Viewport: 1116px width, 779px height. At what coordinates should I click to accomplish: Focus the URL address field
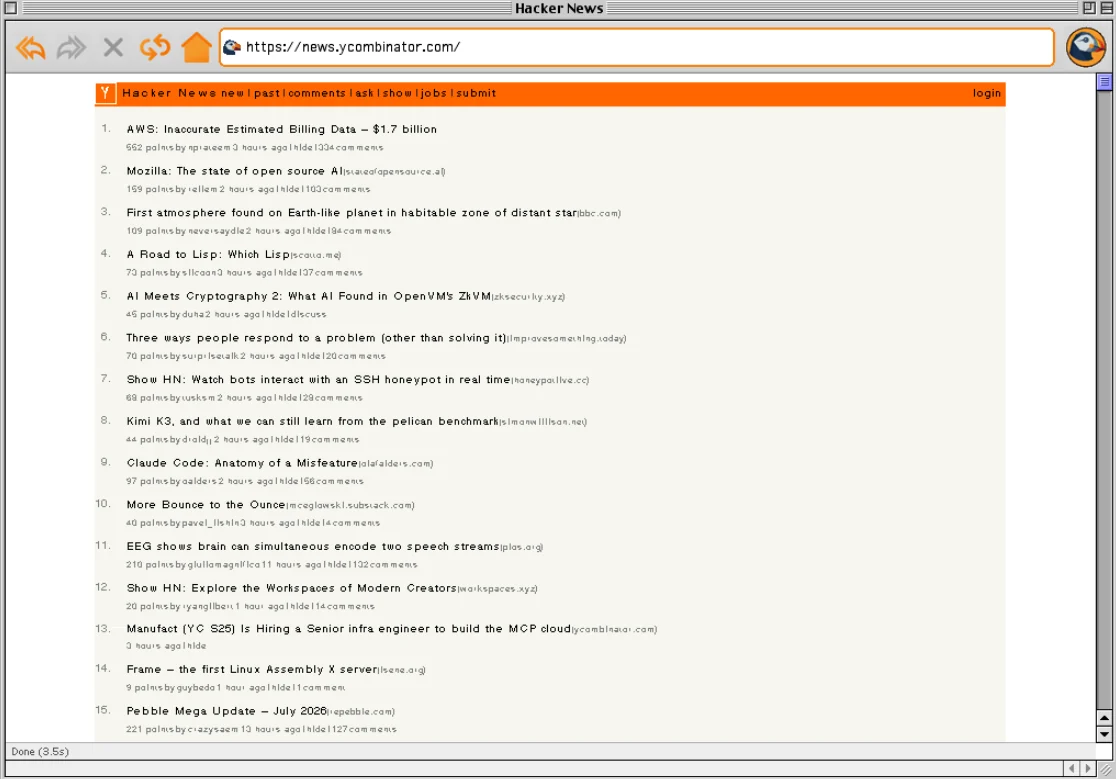click(637, 47)
